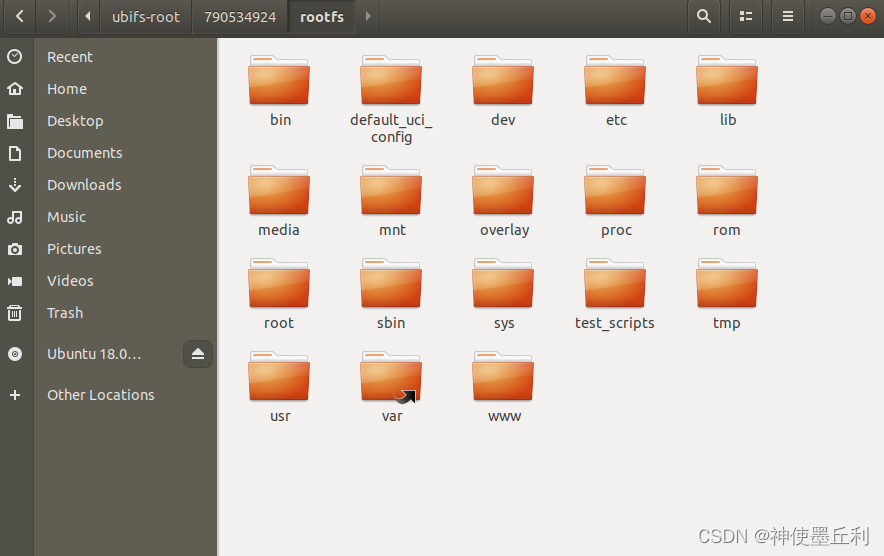Minimize the file manager window
The height and width of the screenshot is (556, 884).
(x=828, y=16)
